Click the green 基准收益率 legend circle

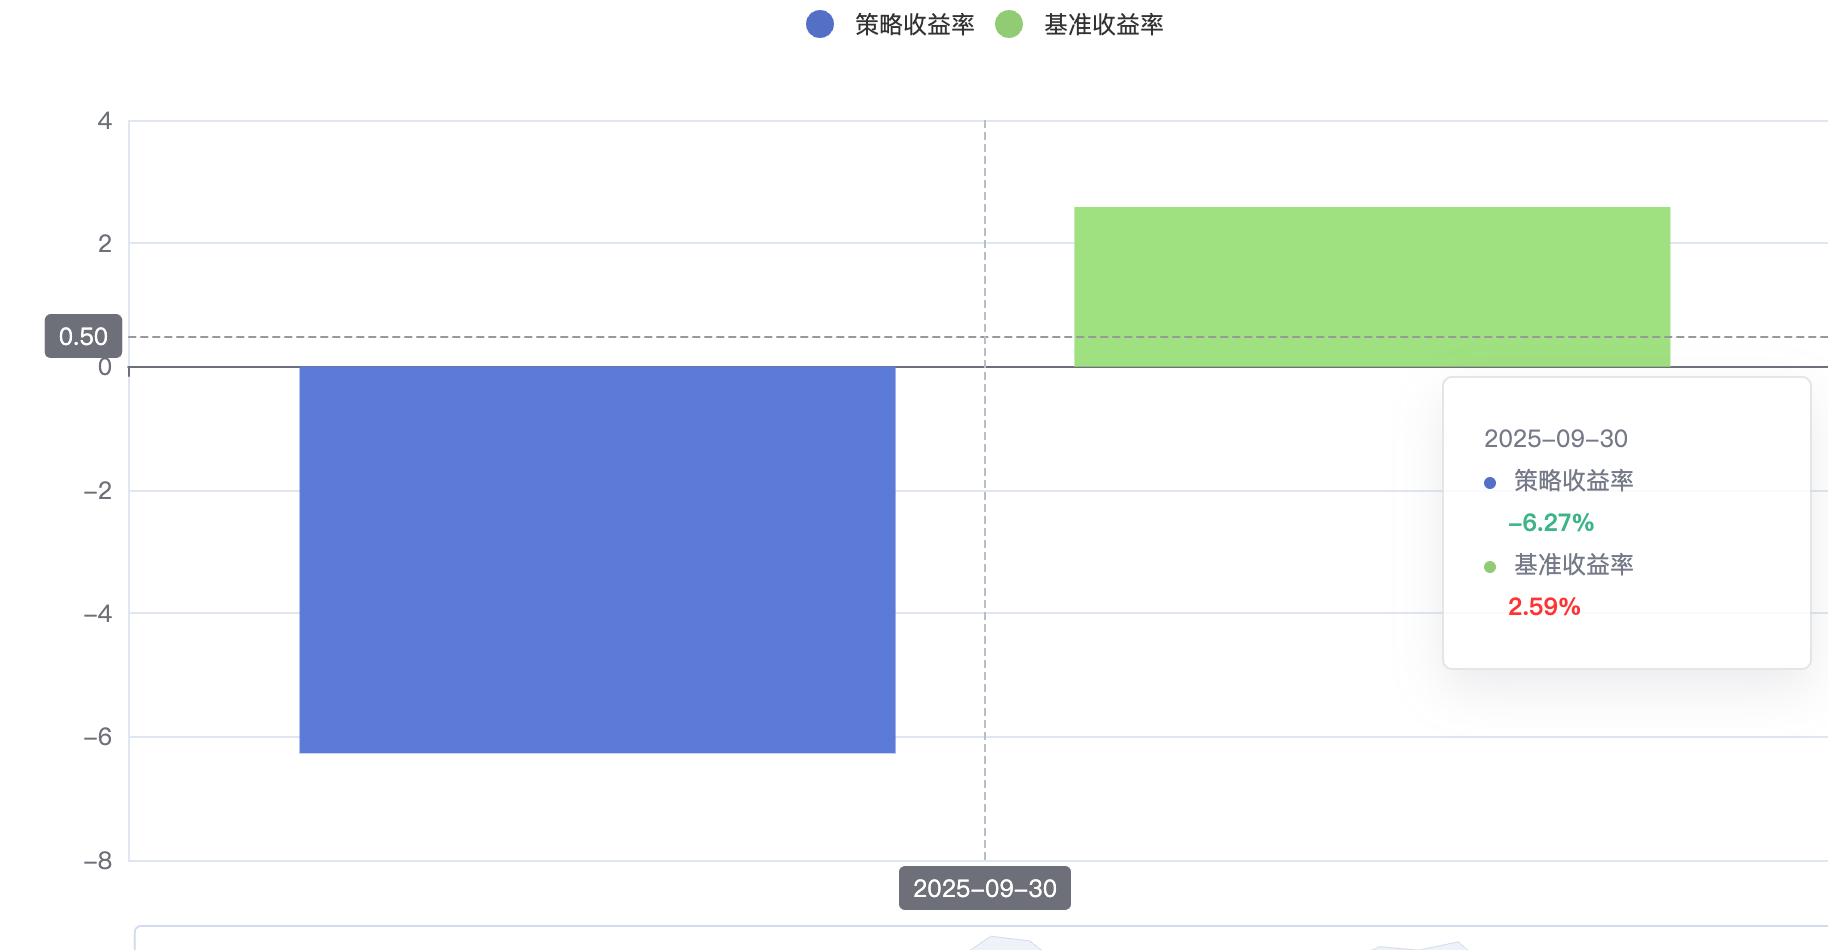[1009, 24]
